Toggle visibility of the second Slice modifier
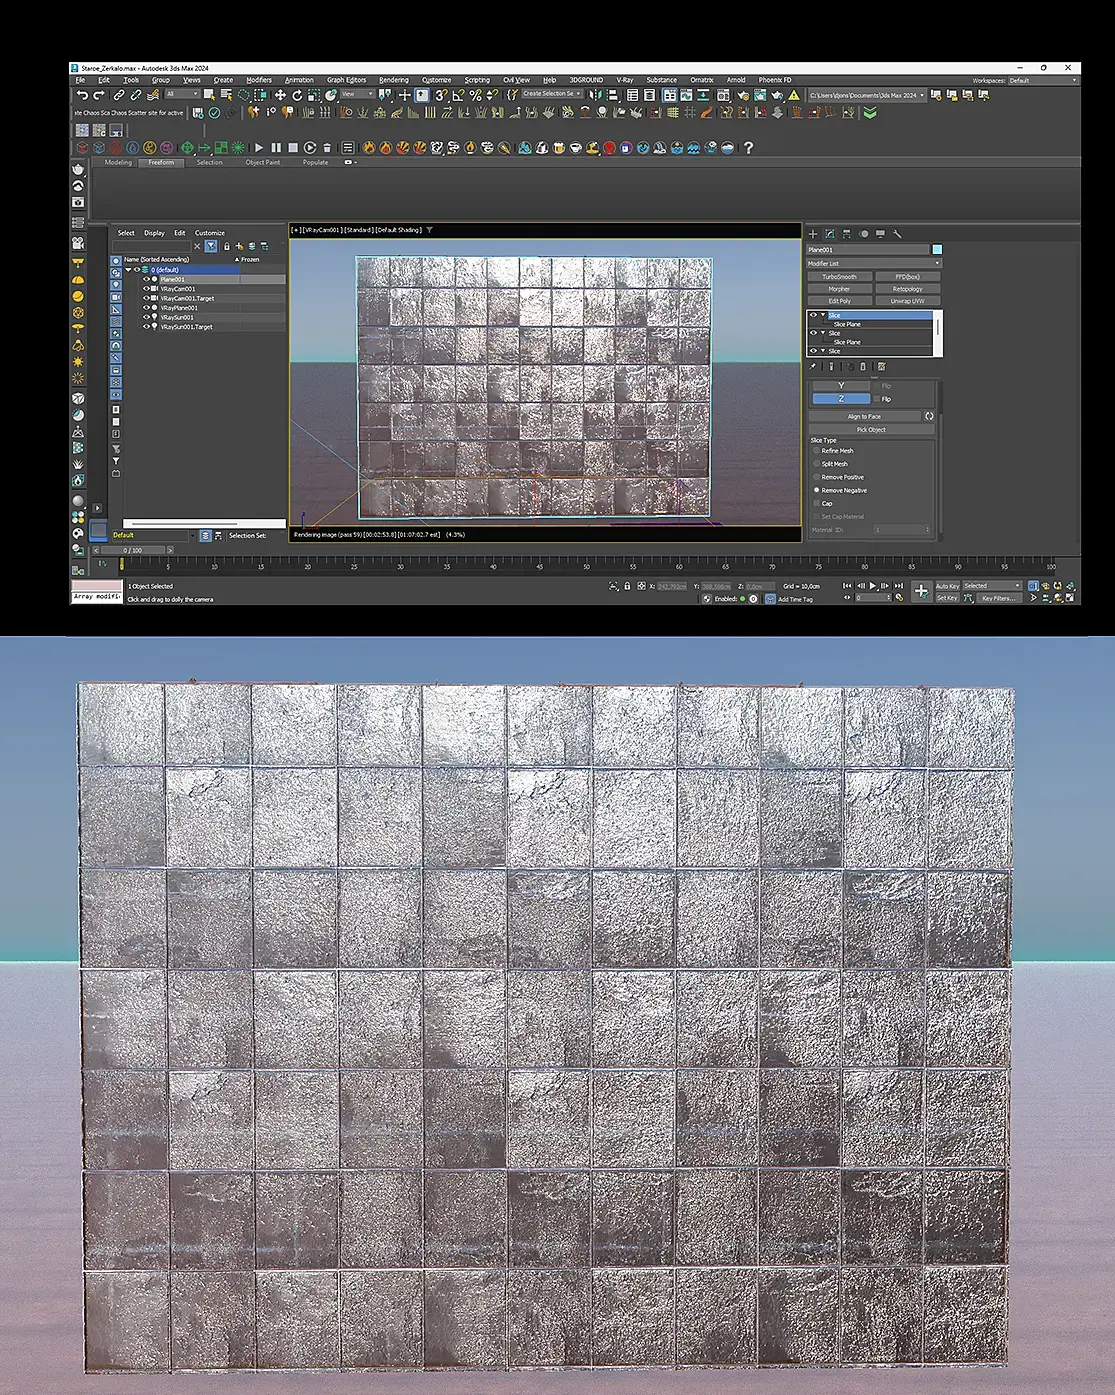Viewport: 1115px width, 1395px height. coord(813,333)
